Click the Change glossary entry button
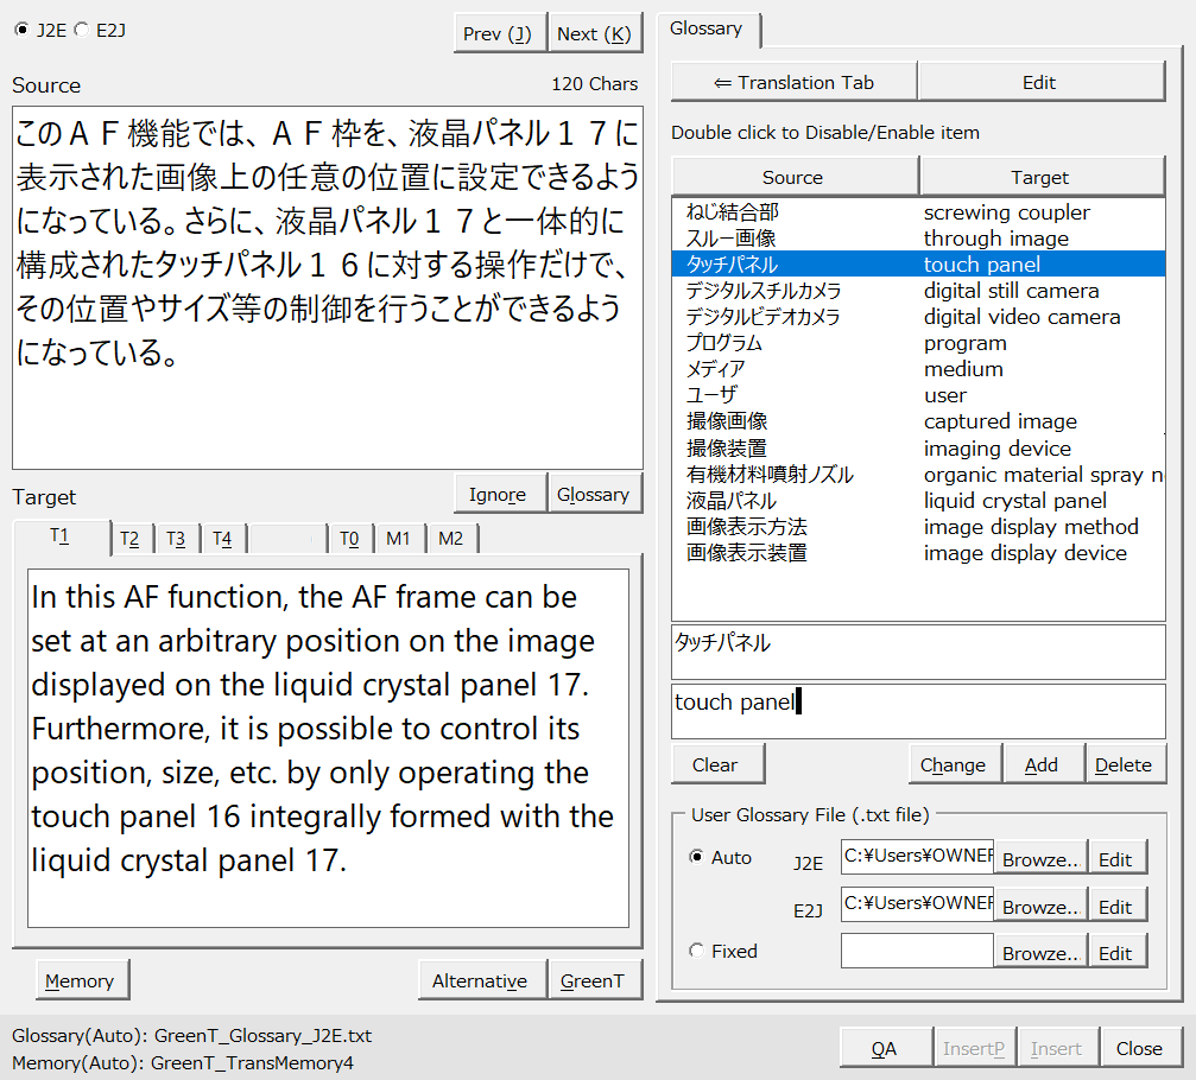 pos(953,765)
